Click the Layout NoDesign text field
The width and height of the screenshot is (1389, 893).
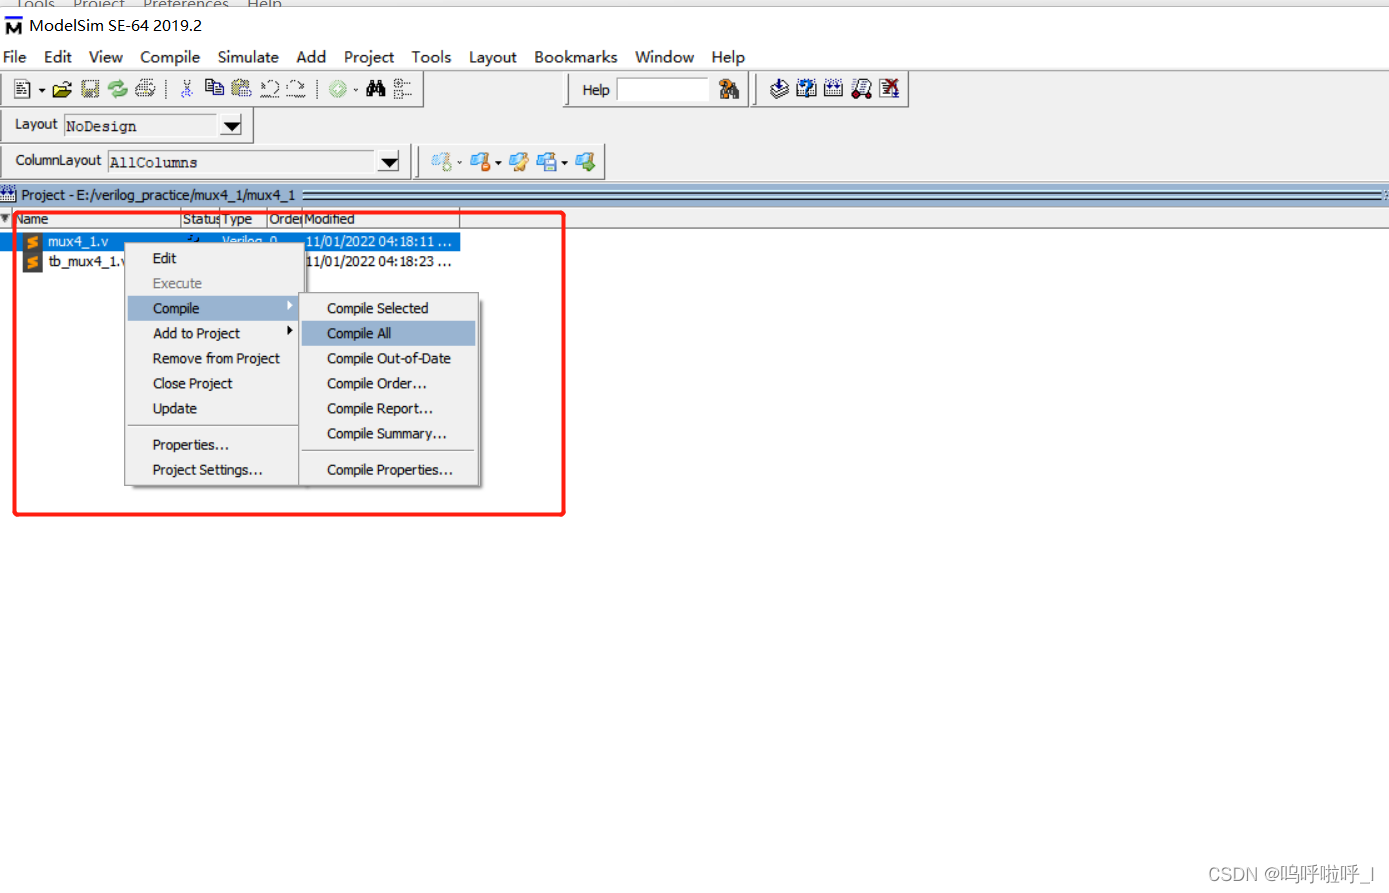[141, 126]
